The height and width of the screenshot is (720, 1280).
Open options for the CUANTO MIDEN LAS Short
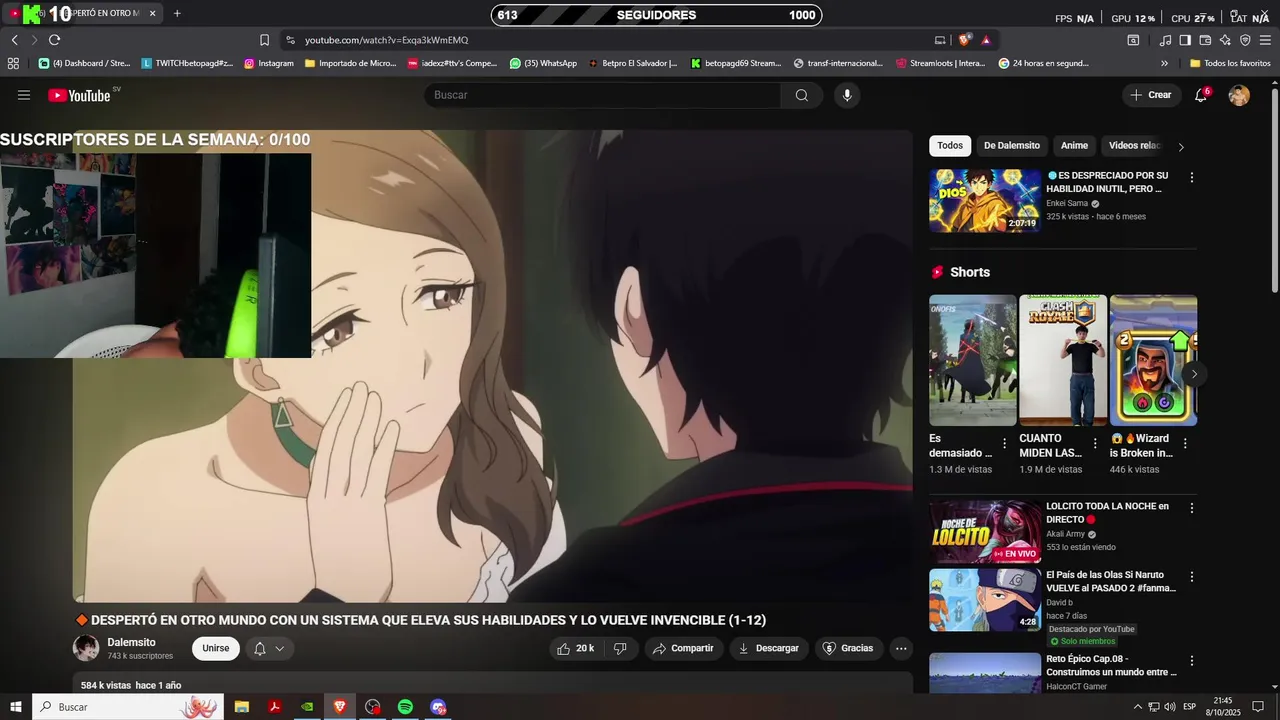click(x=1095, y=444)
